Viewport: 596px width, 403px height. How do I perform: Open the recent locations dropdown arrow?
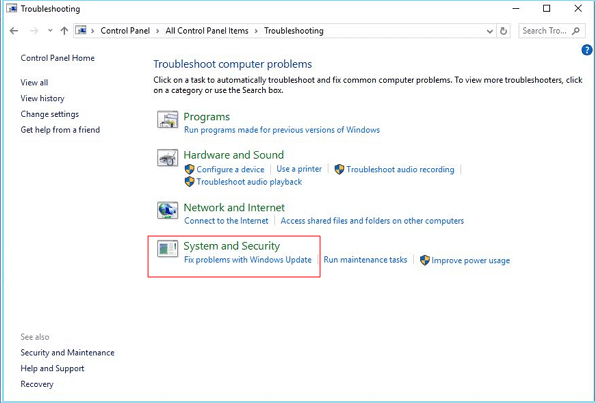(50, 31)
